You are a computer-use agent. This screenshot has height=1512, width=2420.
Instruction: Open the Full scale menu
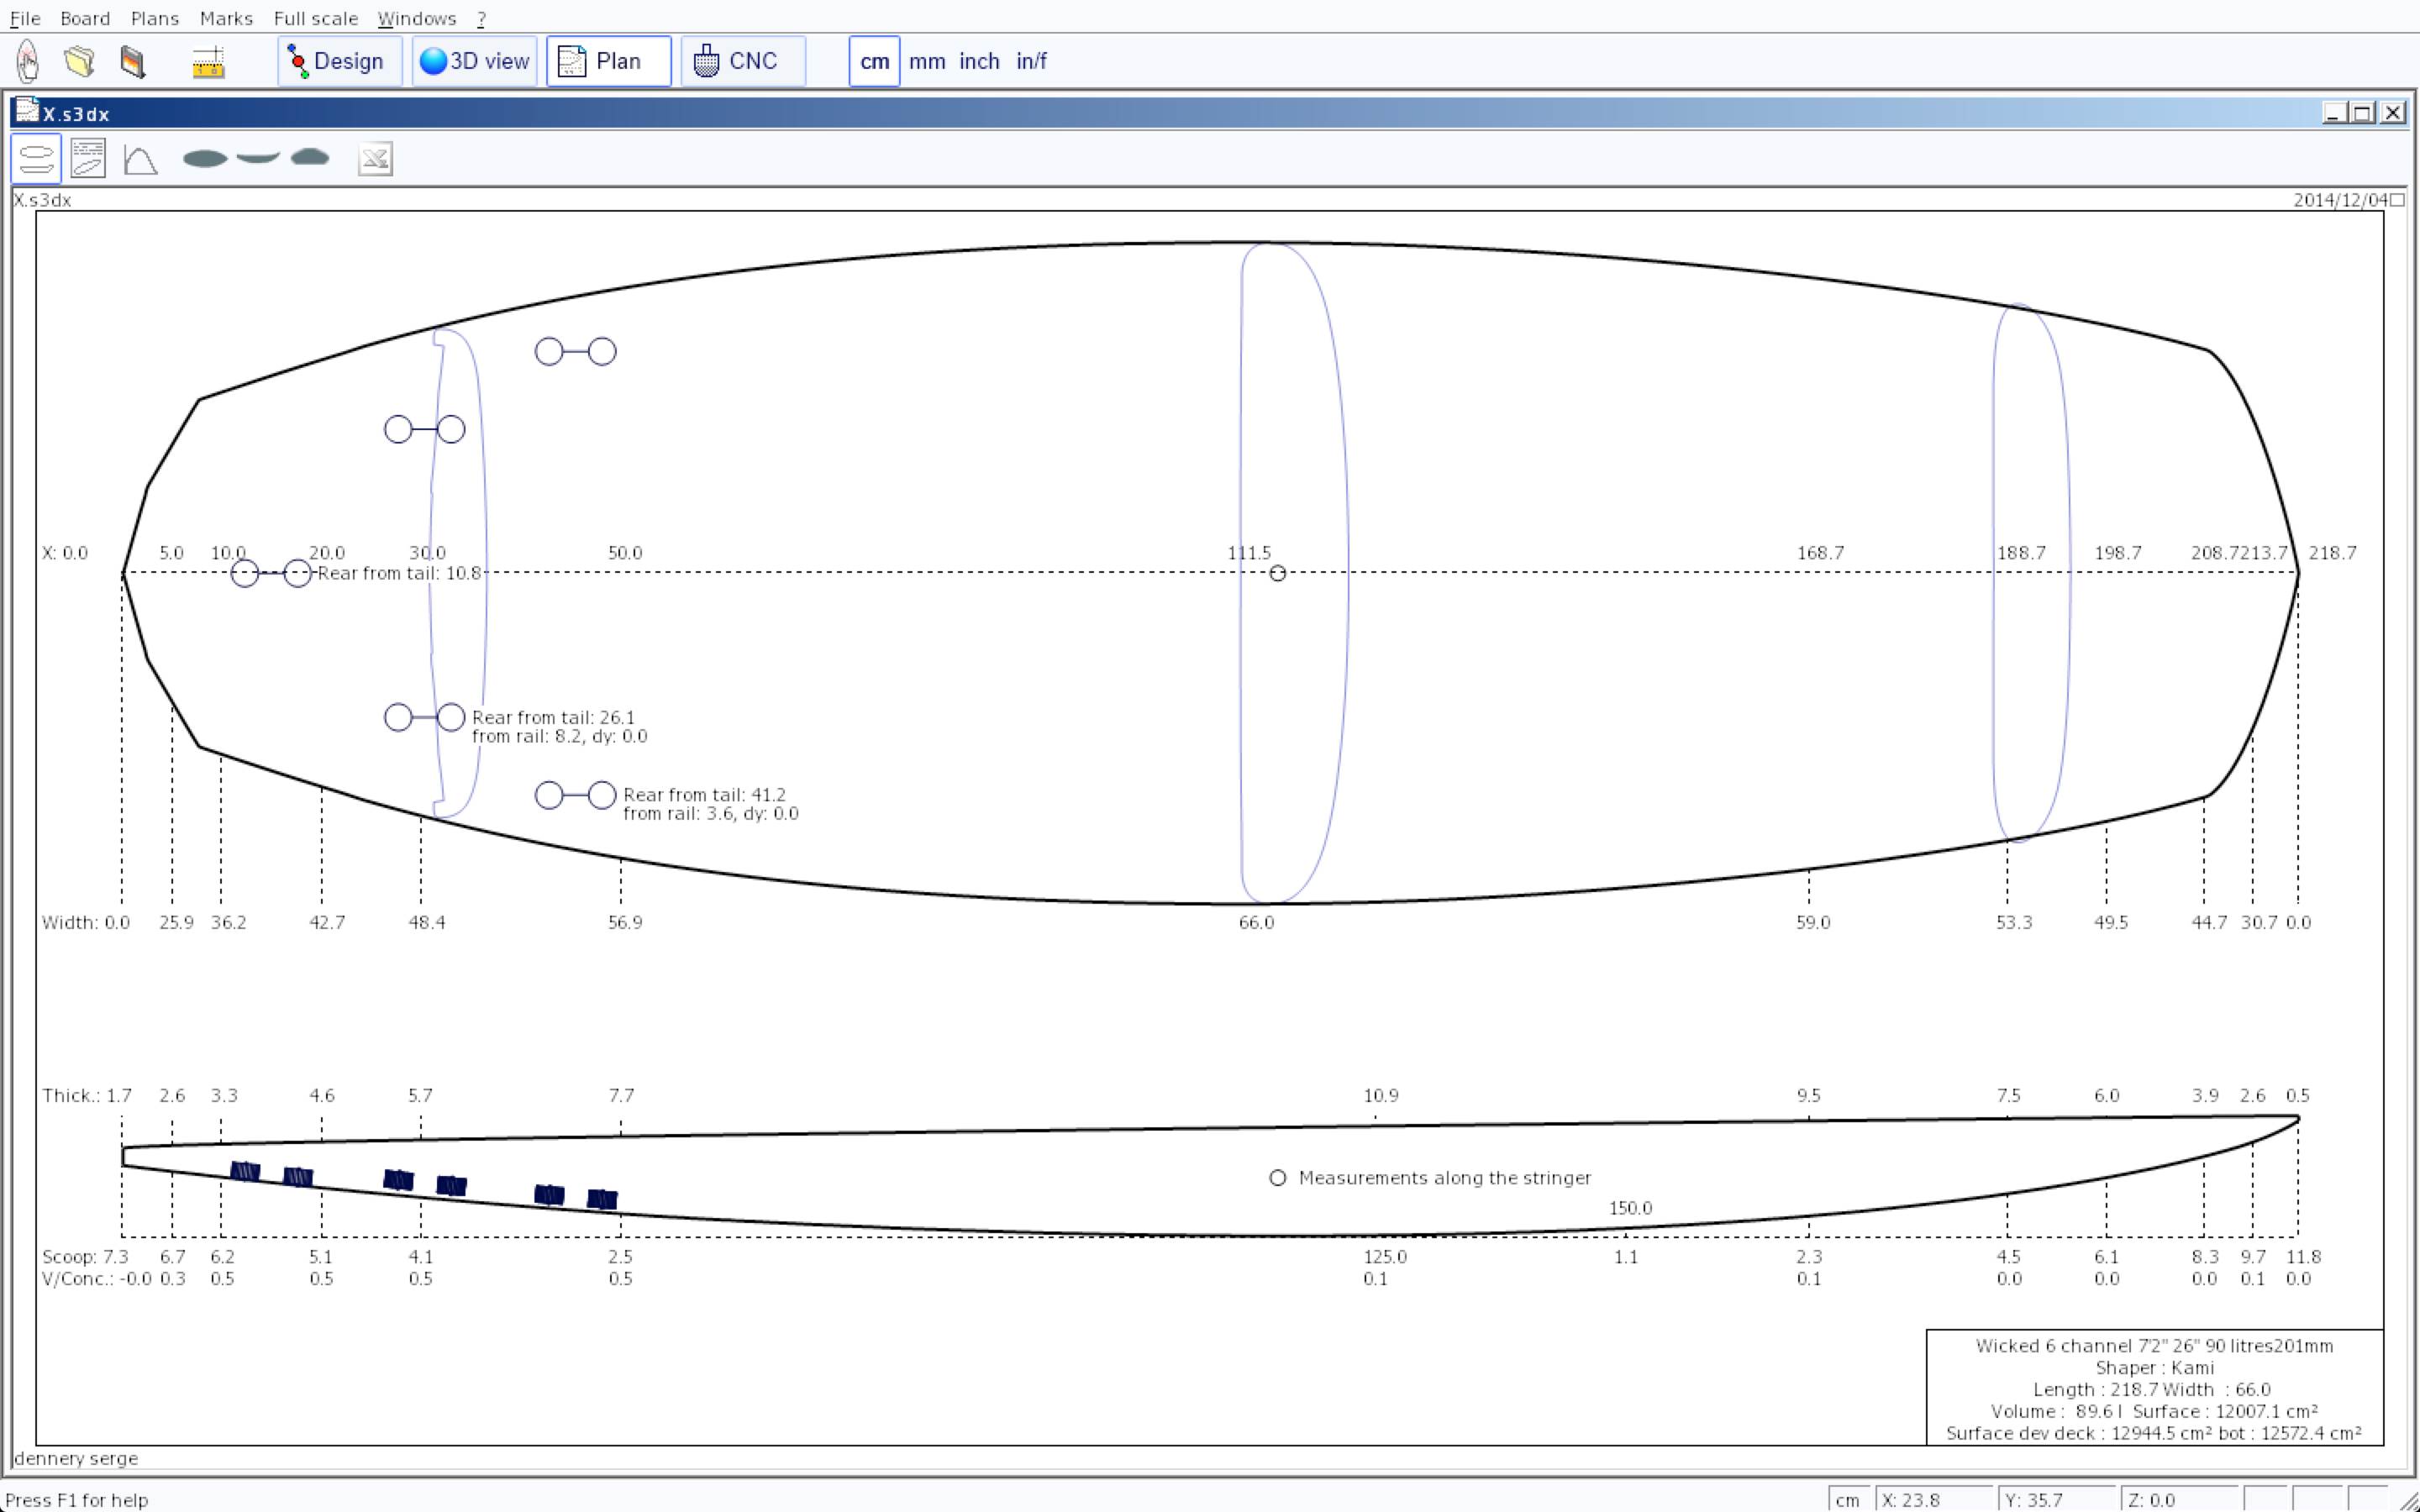point(315,18)
